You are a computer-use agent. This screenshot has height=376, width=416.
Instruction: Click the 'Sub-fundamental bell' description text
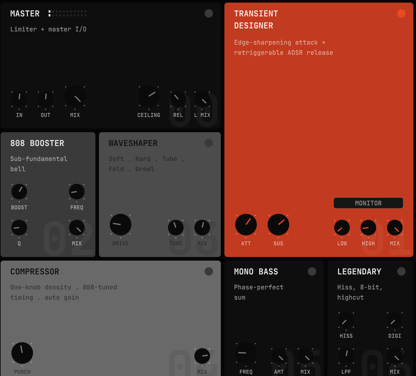click(38, 164)
